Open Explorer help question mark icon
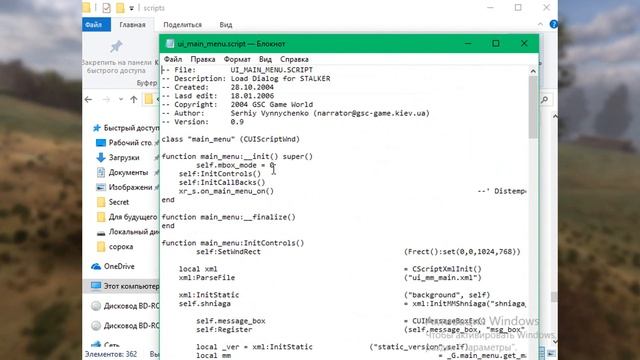640x360 pixels. coord(553,24)
